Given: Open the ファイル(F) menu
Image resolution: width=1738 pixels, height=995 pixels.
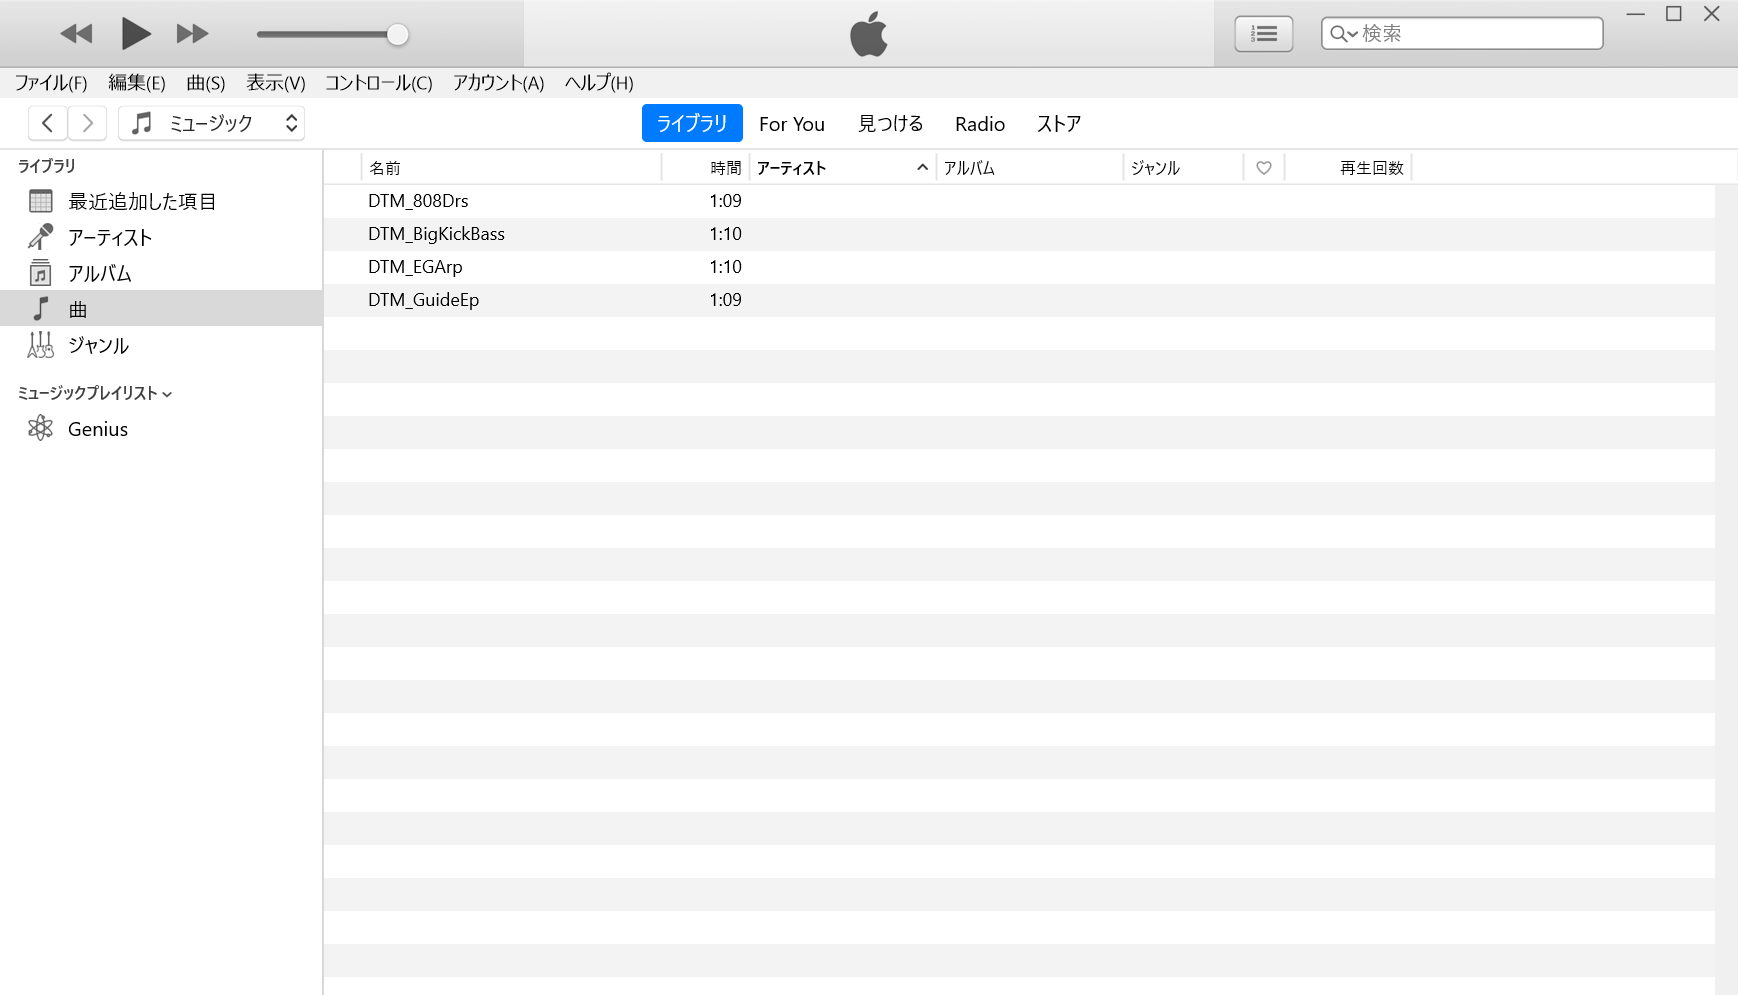Looking at the screenshot, I should point(50,83).
